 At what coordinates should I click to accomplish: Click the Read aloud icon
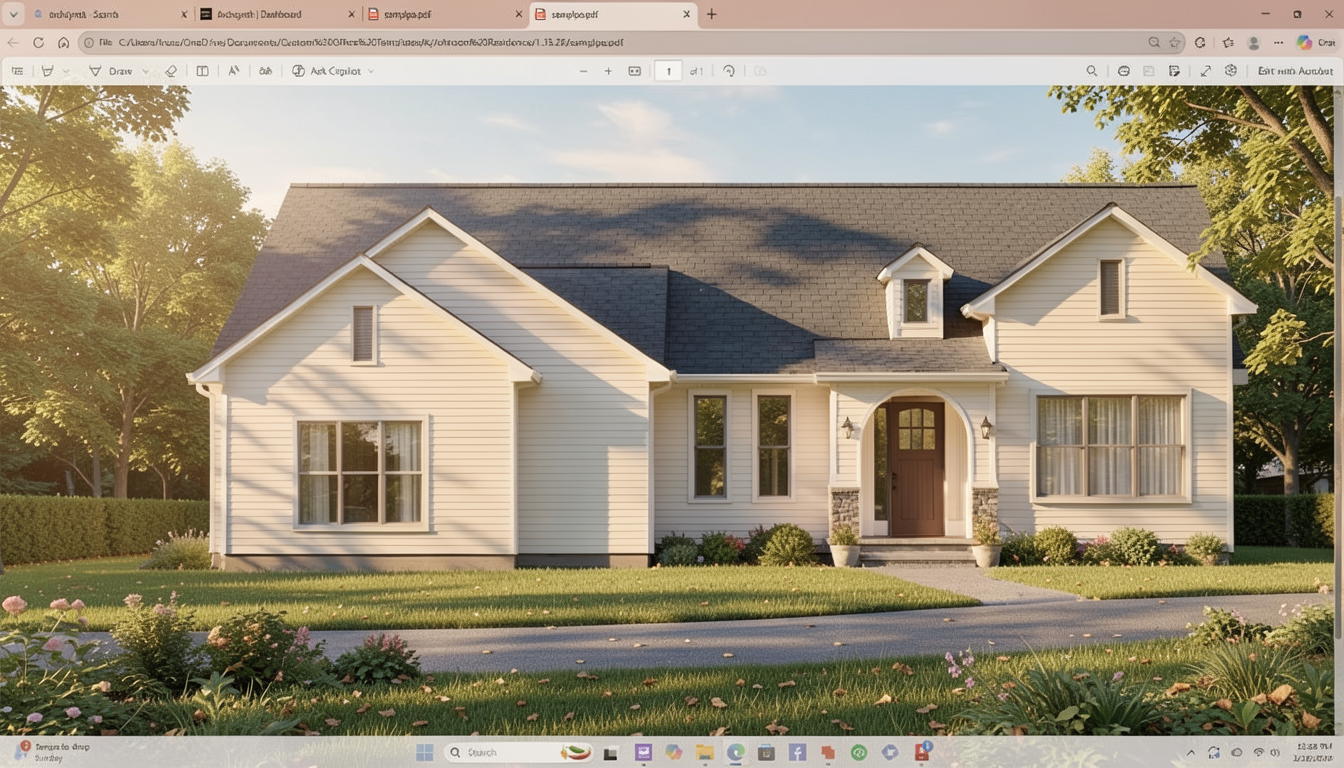click(x=234, y=71)
